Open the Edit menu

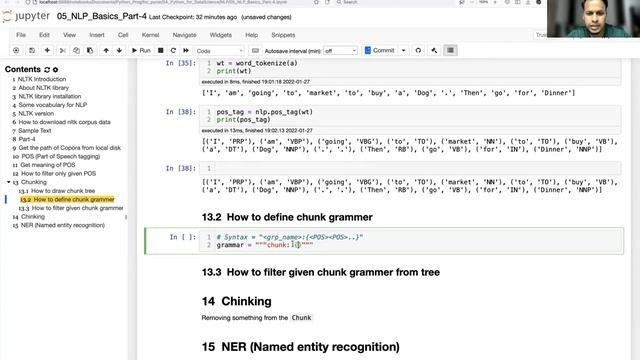click(44, 35)
